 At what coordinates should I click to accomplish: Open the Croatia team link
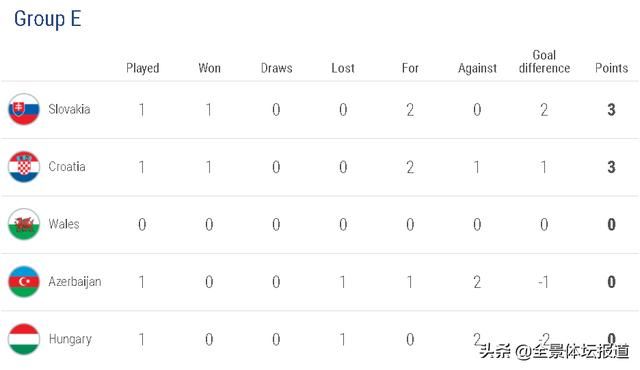click(67, 166)
